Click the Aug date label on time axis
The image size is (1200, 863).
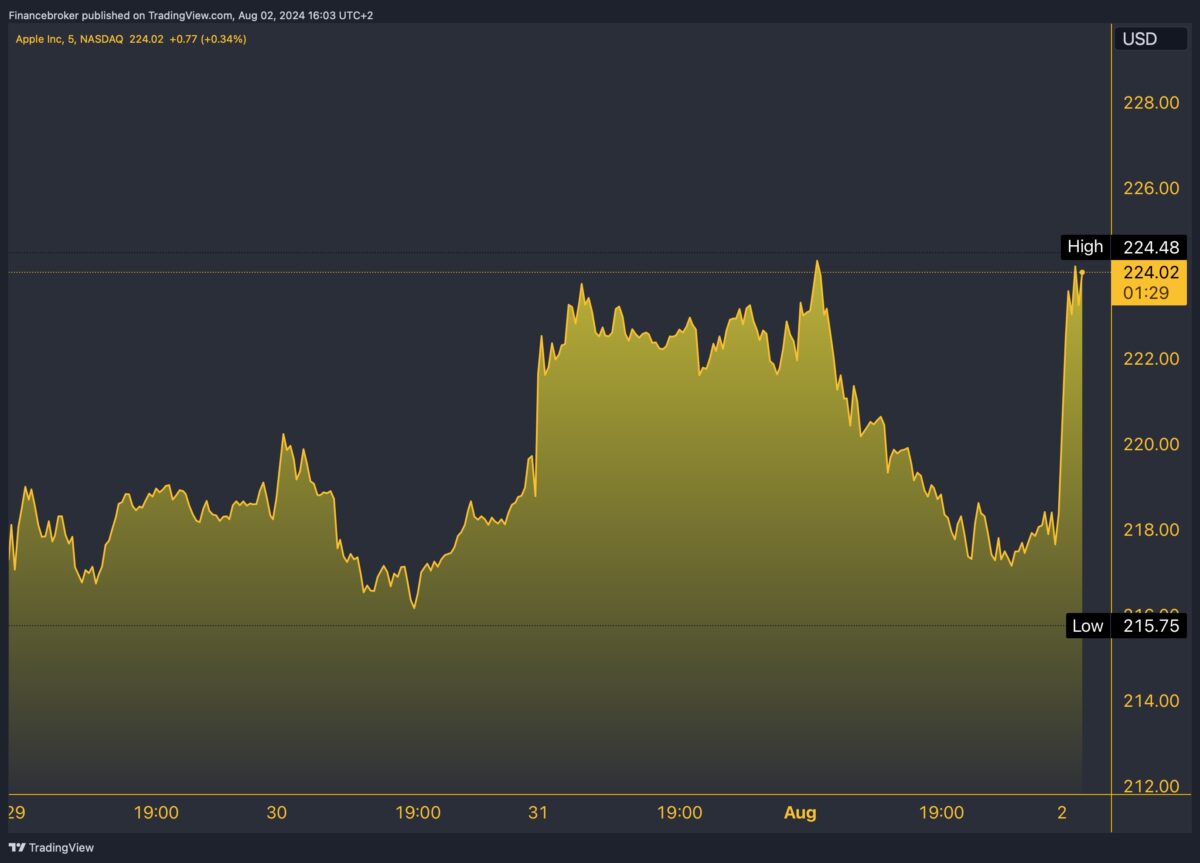800,813
